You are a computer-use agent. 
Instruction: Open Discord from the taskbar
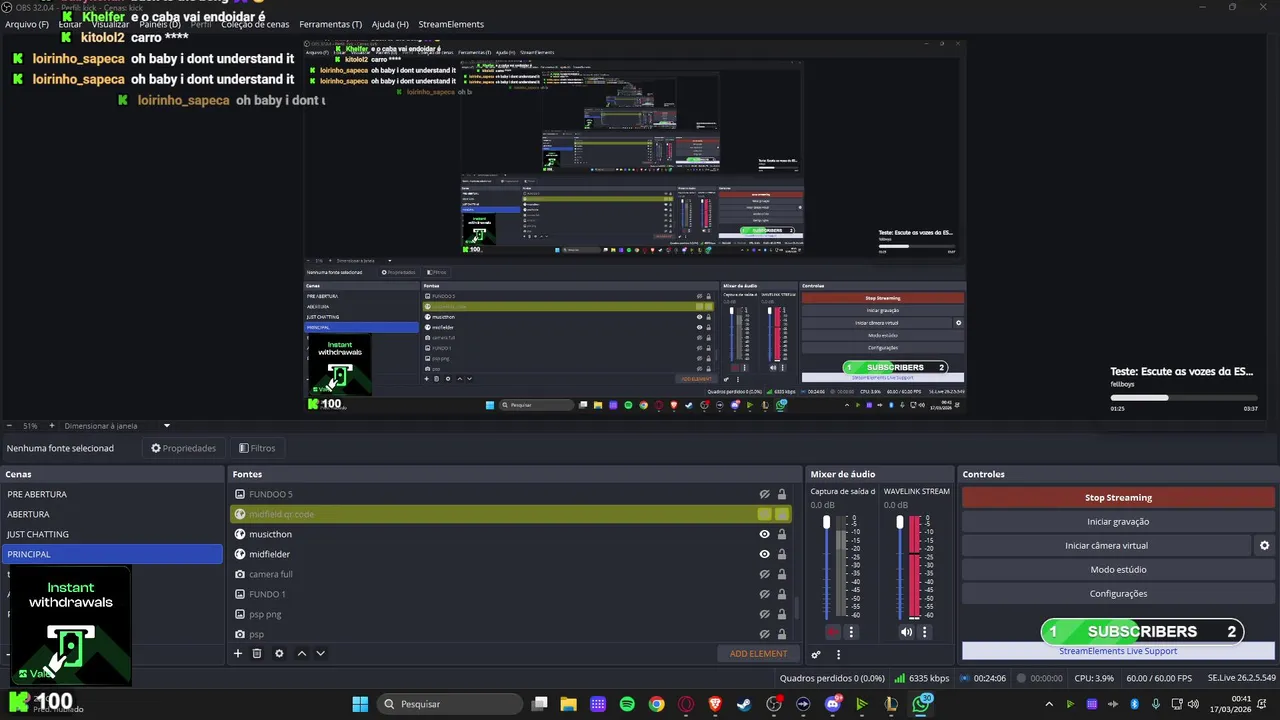pyautogui.click(x=833, y=704)
